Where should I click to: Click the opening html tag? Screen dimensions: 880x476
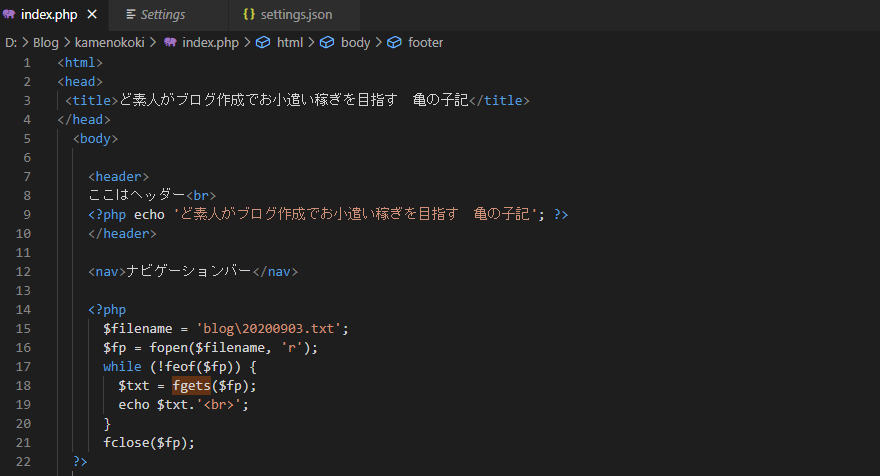pyautogui.click(x=80, y=63)
